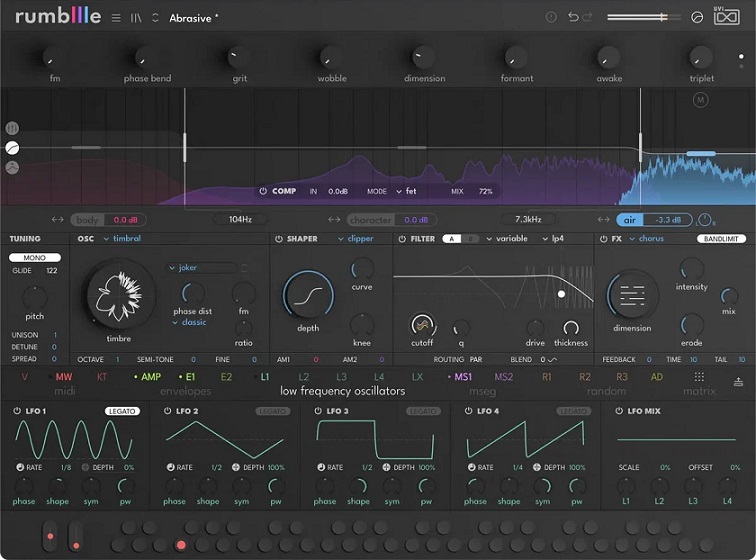Toggle the FILTER power button

[x=402, y=239]
